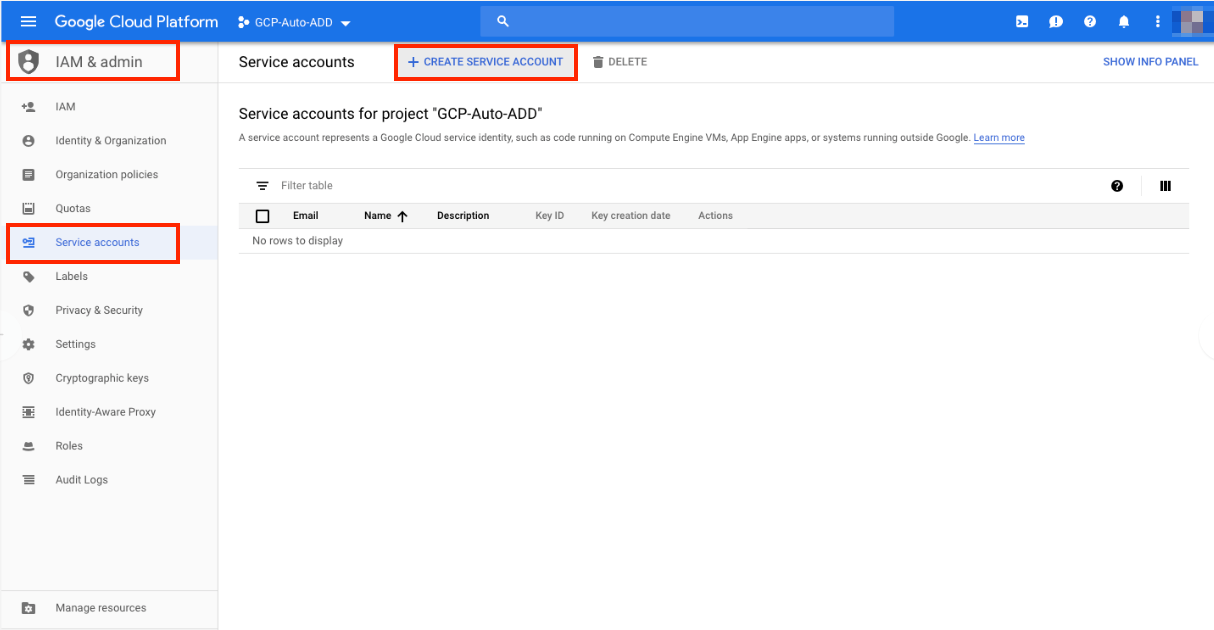Click the Description column header
Viewport: 1214px width, 630px height.
[463, 216]
